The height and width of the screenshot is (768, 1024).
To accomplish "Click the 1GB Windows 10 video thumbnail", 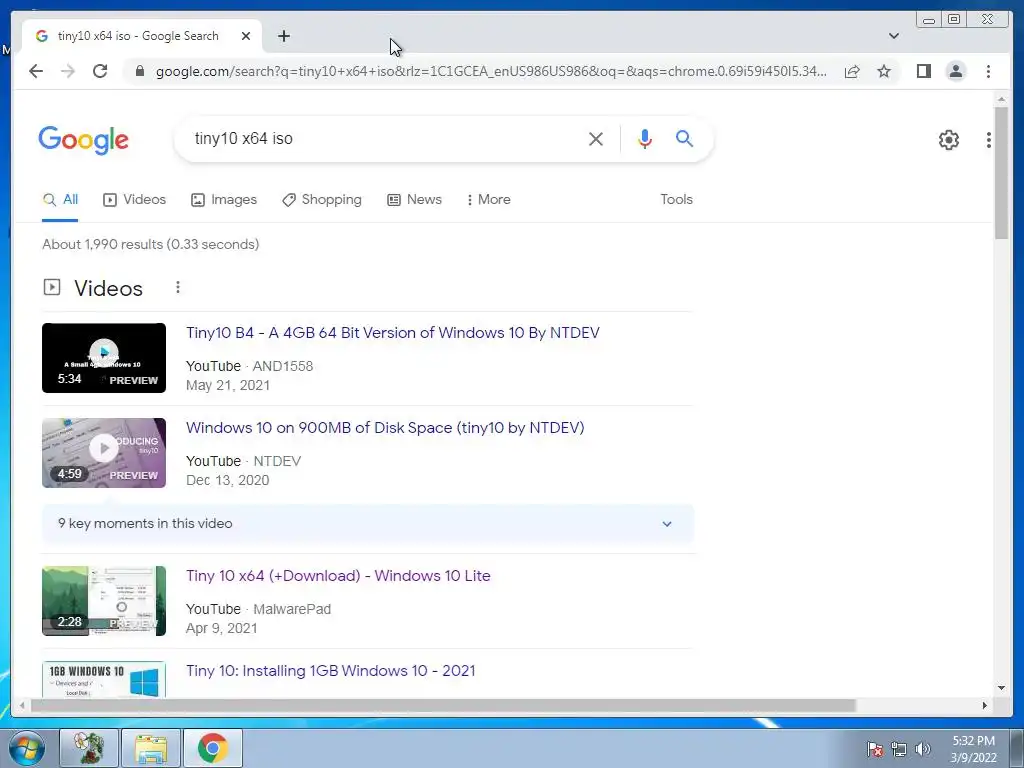I will click(x=104, y=679).
